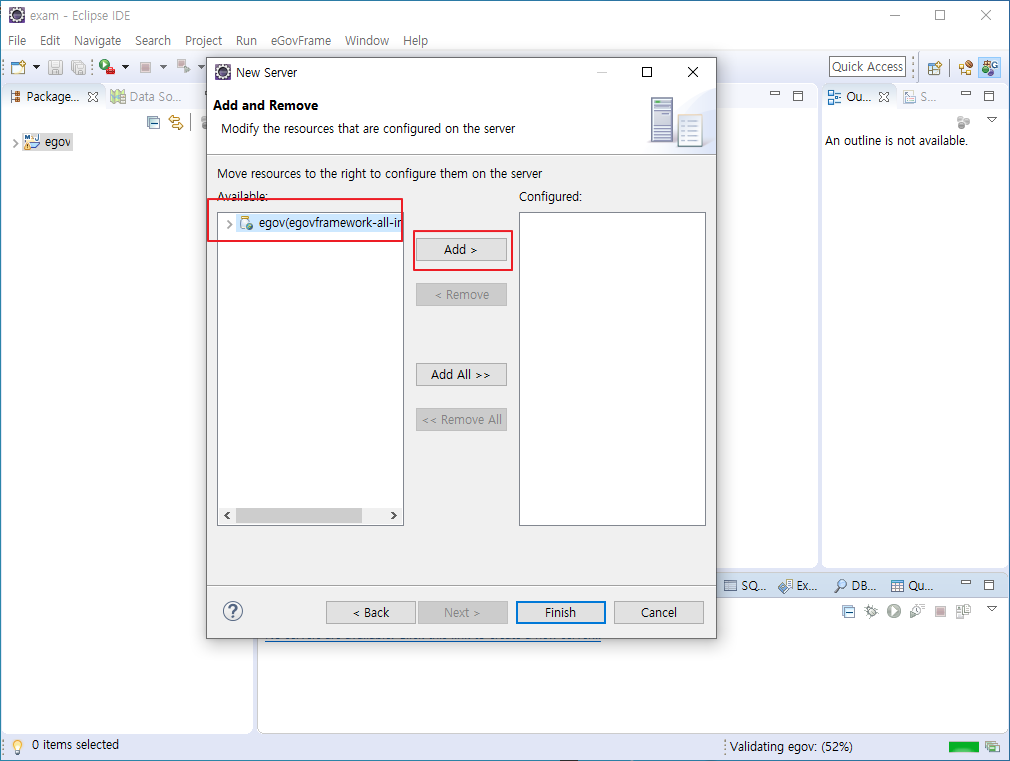Click the < Back button
Screen dimensions: 1010x761
point(370,612)
